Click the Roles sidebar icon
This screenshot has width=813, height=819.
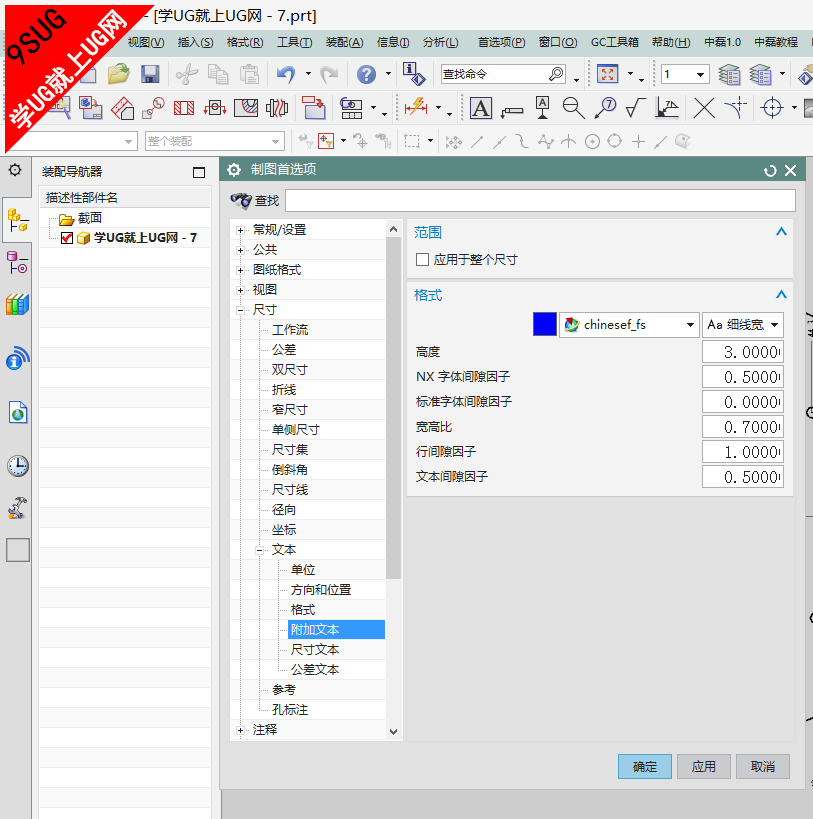pos(17,507)
